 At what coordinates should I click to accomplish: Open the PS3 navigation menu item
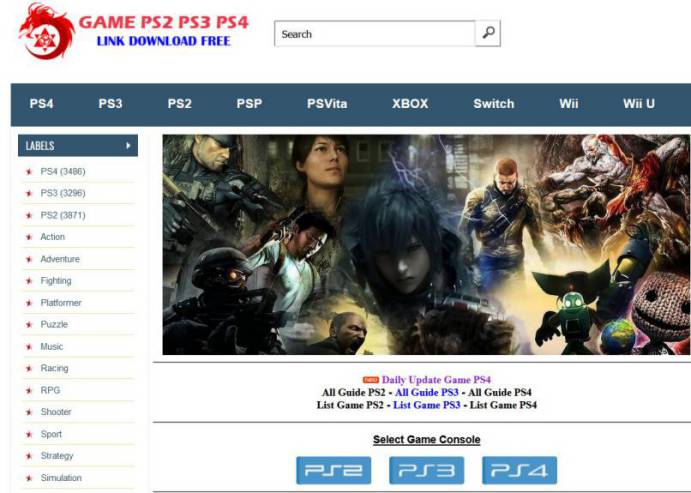tap(110, 104)
